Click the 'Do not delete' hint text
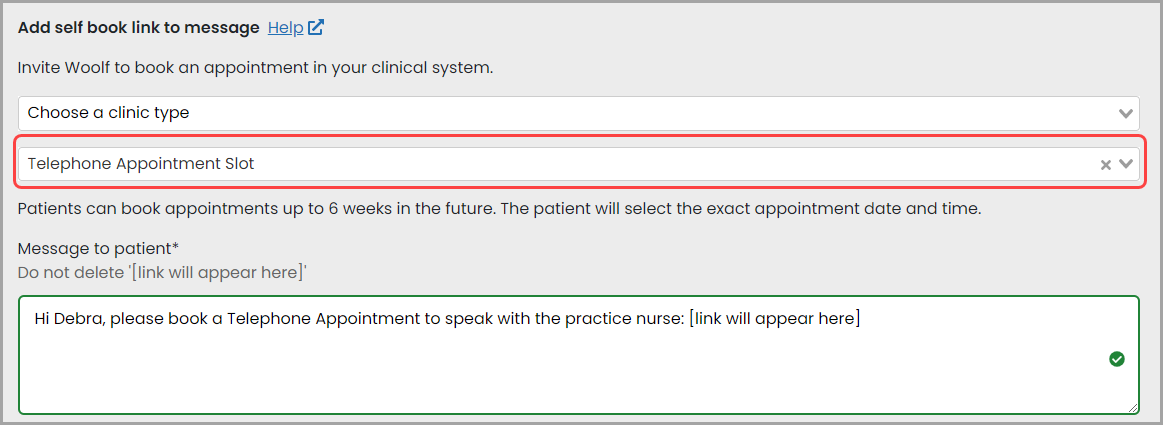The width and height of the screenshot is (1163, 425). 162,272
